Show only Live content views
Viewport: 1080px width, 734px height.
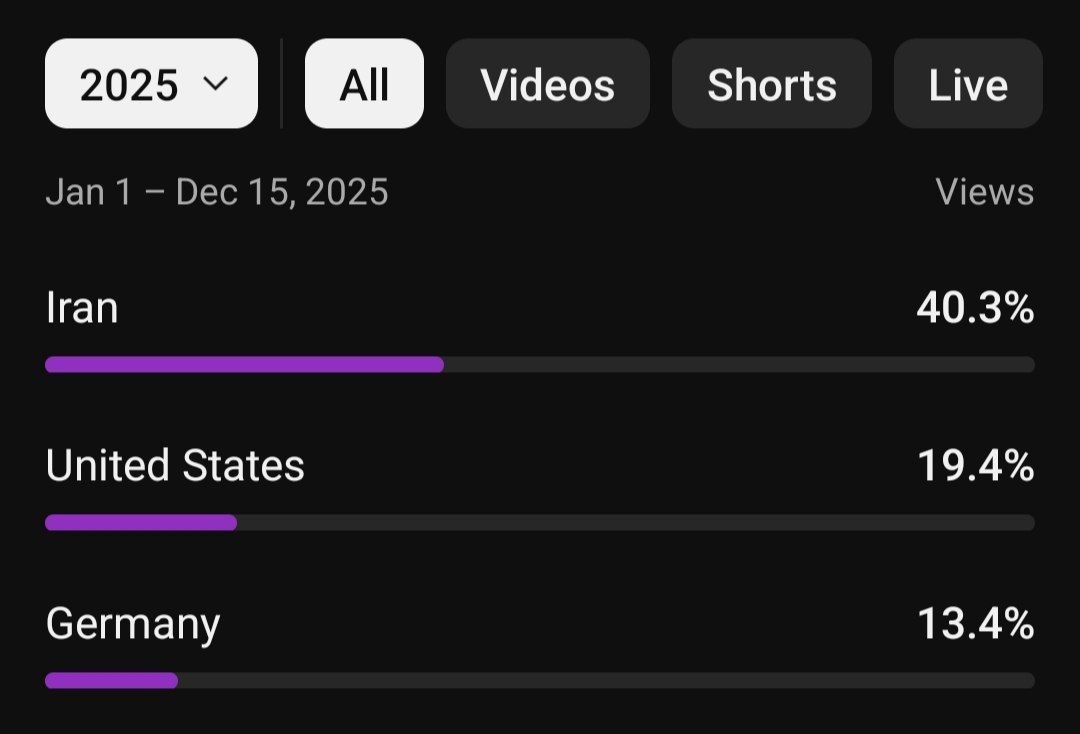tap(967, 84)
